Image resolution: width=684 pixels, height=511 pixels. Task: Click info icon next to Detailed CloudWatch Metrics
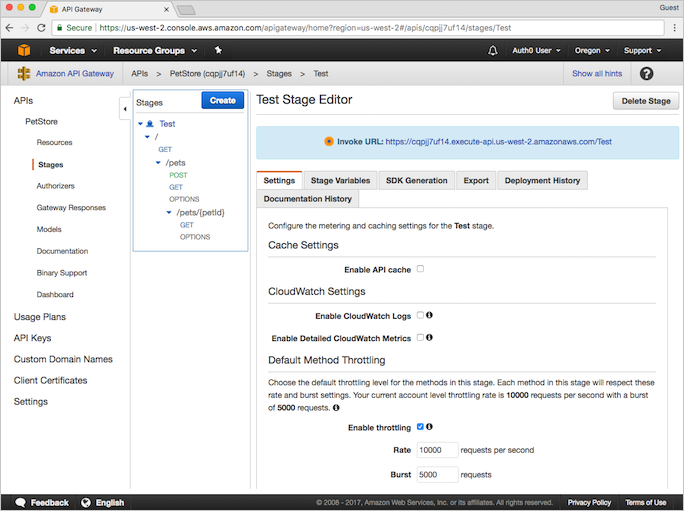429,337
